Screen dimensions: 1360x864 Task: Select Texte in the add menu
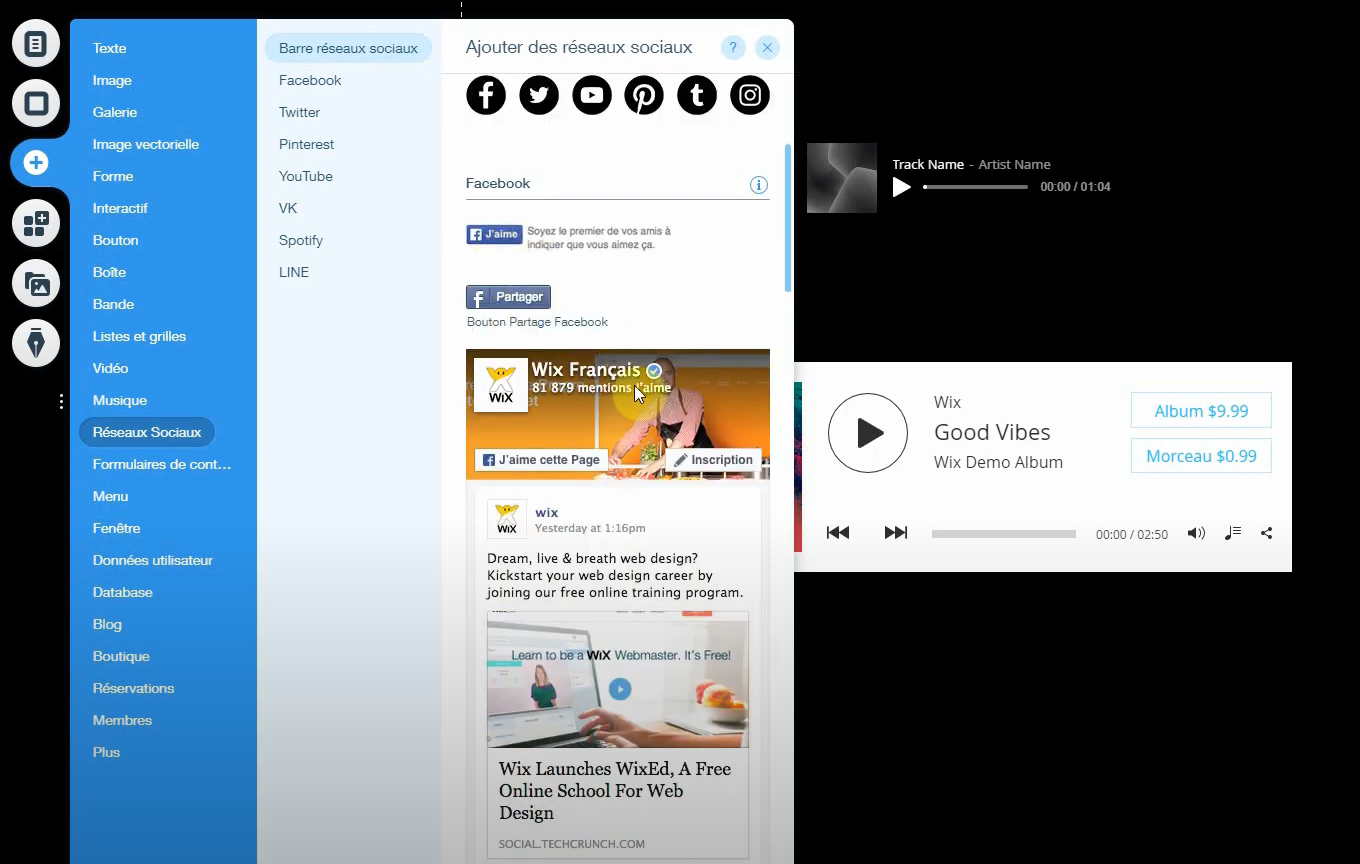(110, 48)
